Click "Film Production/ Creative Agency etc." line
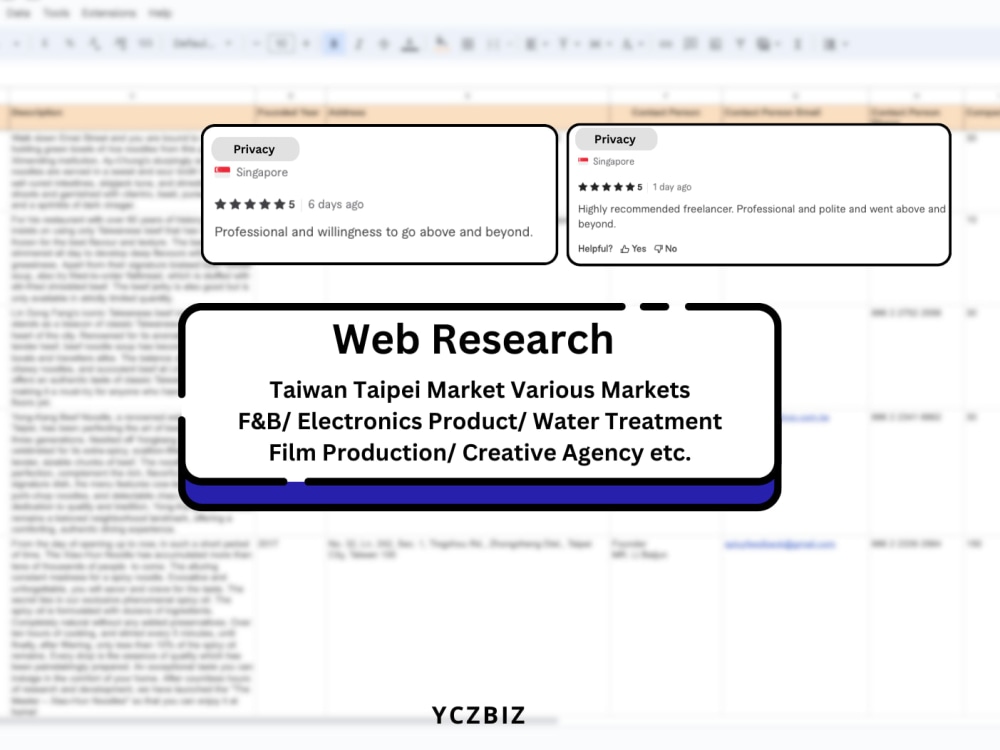 pyautogui.click(x=480, y=453)
